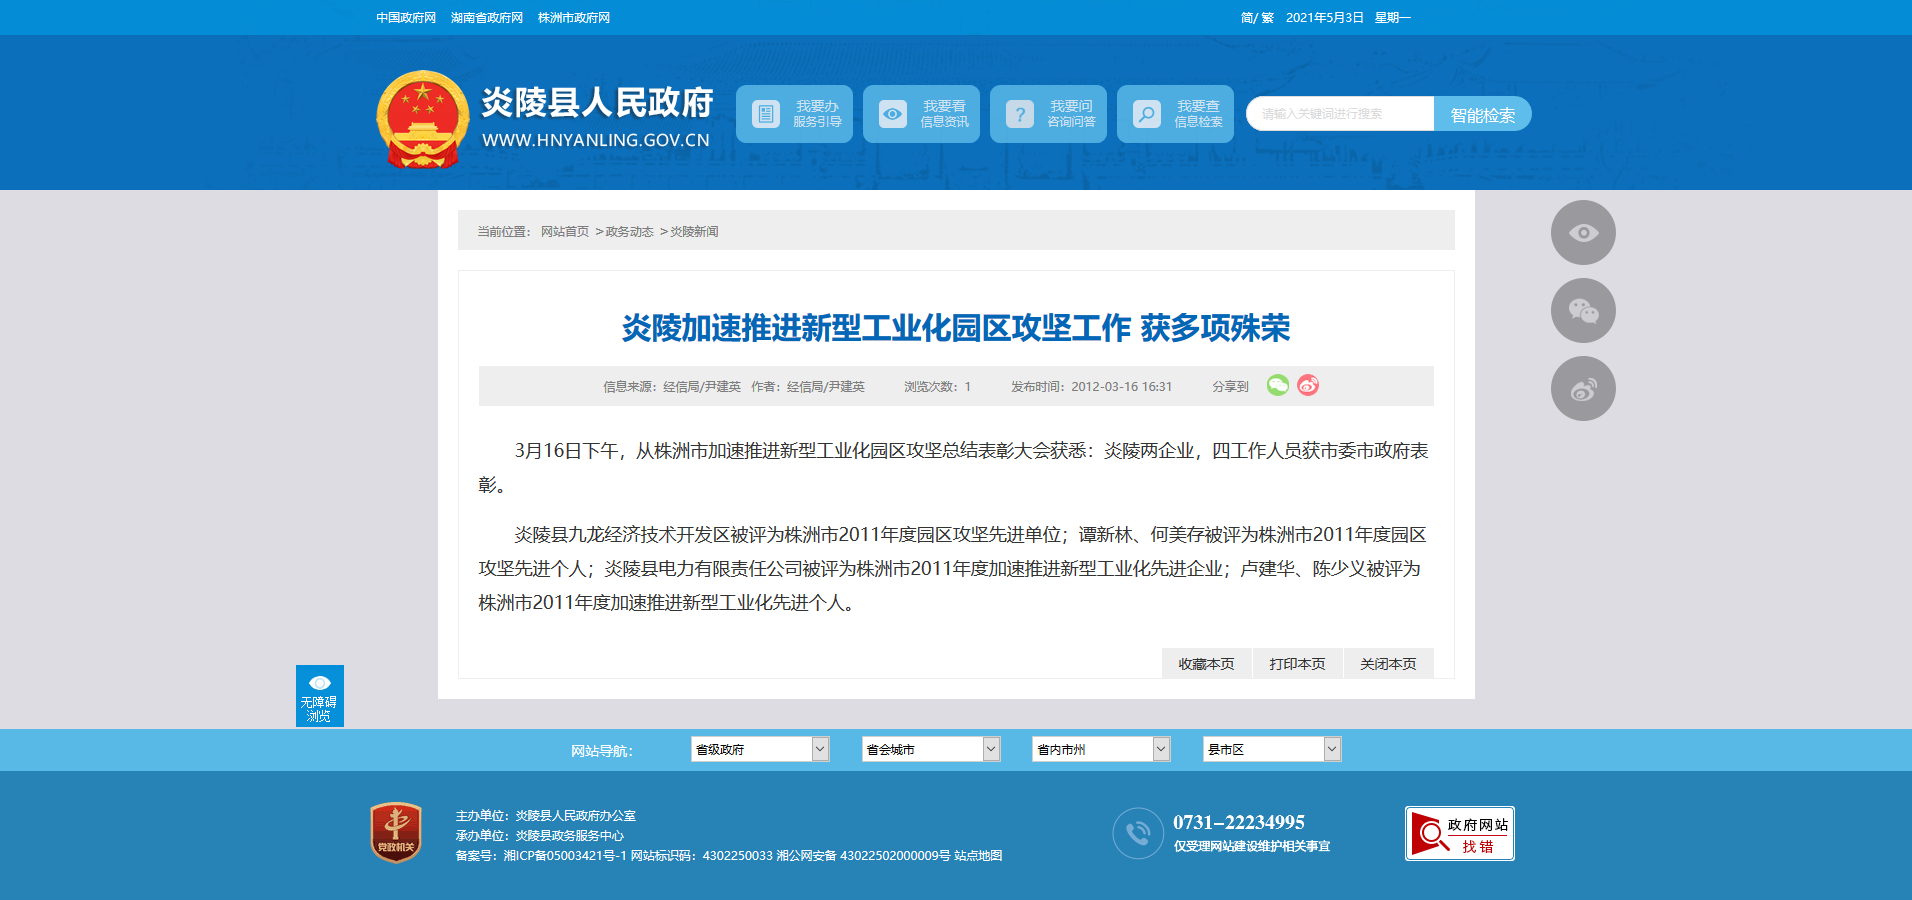Screen dimensions: 1912x900
Task: Toggle 无障碍浏览 accessibility mode
Action: tap(319, 696)
